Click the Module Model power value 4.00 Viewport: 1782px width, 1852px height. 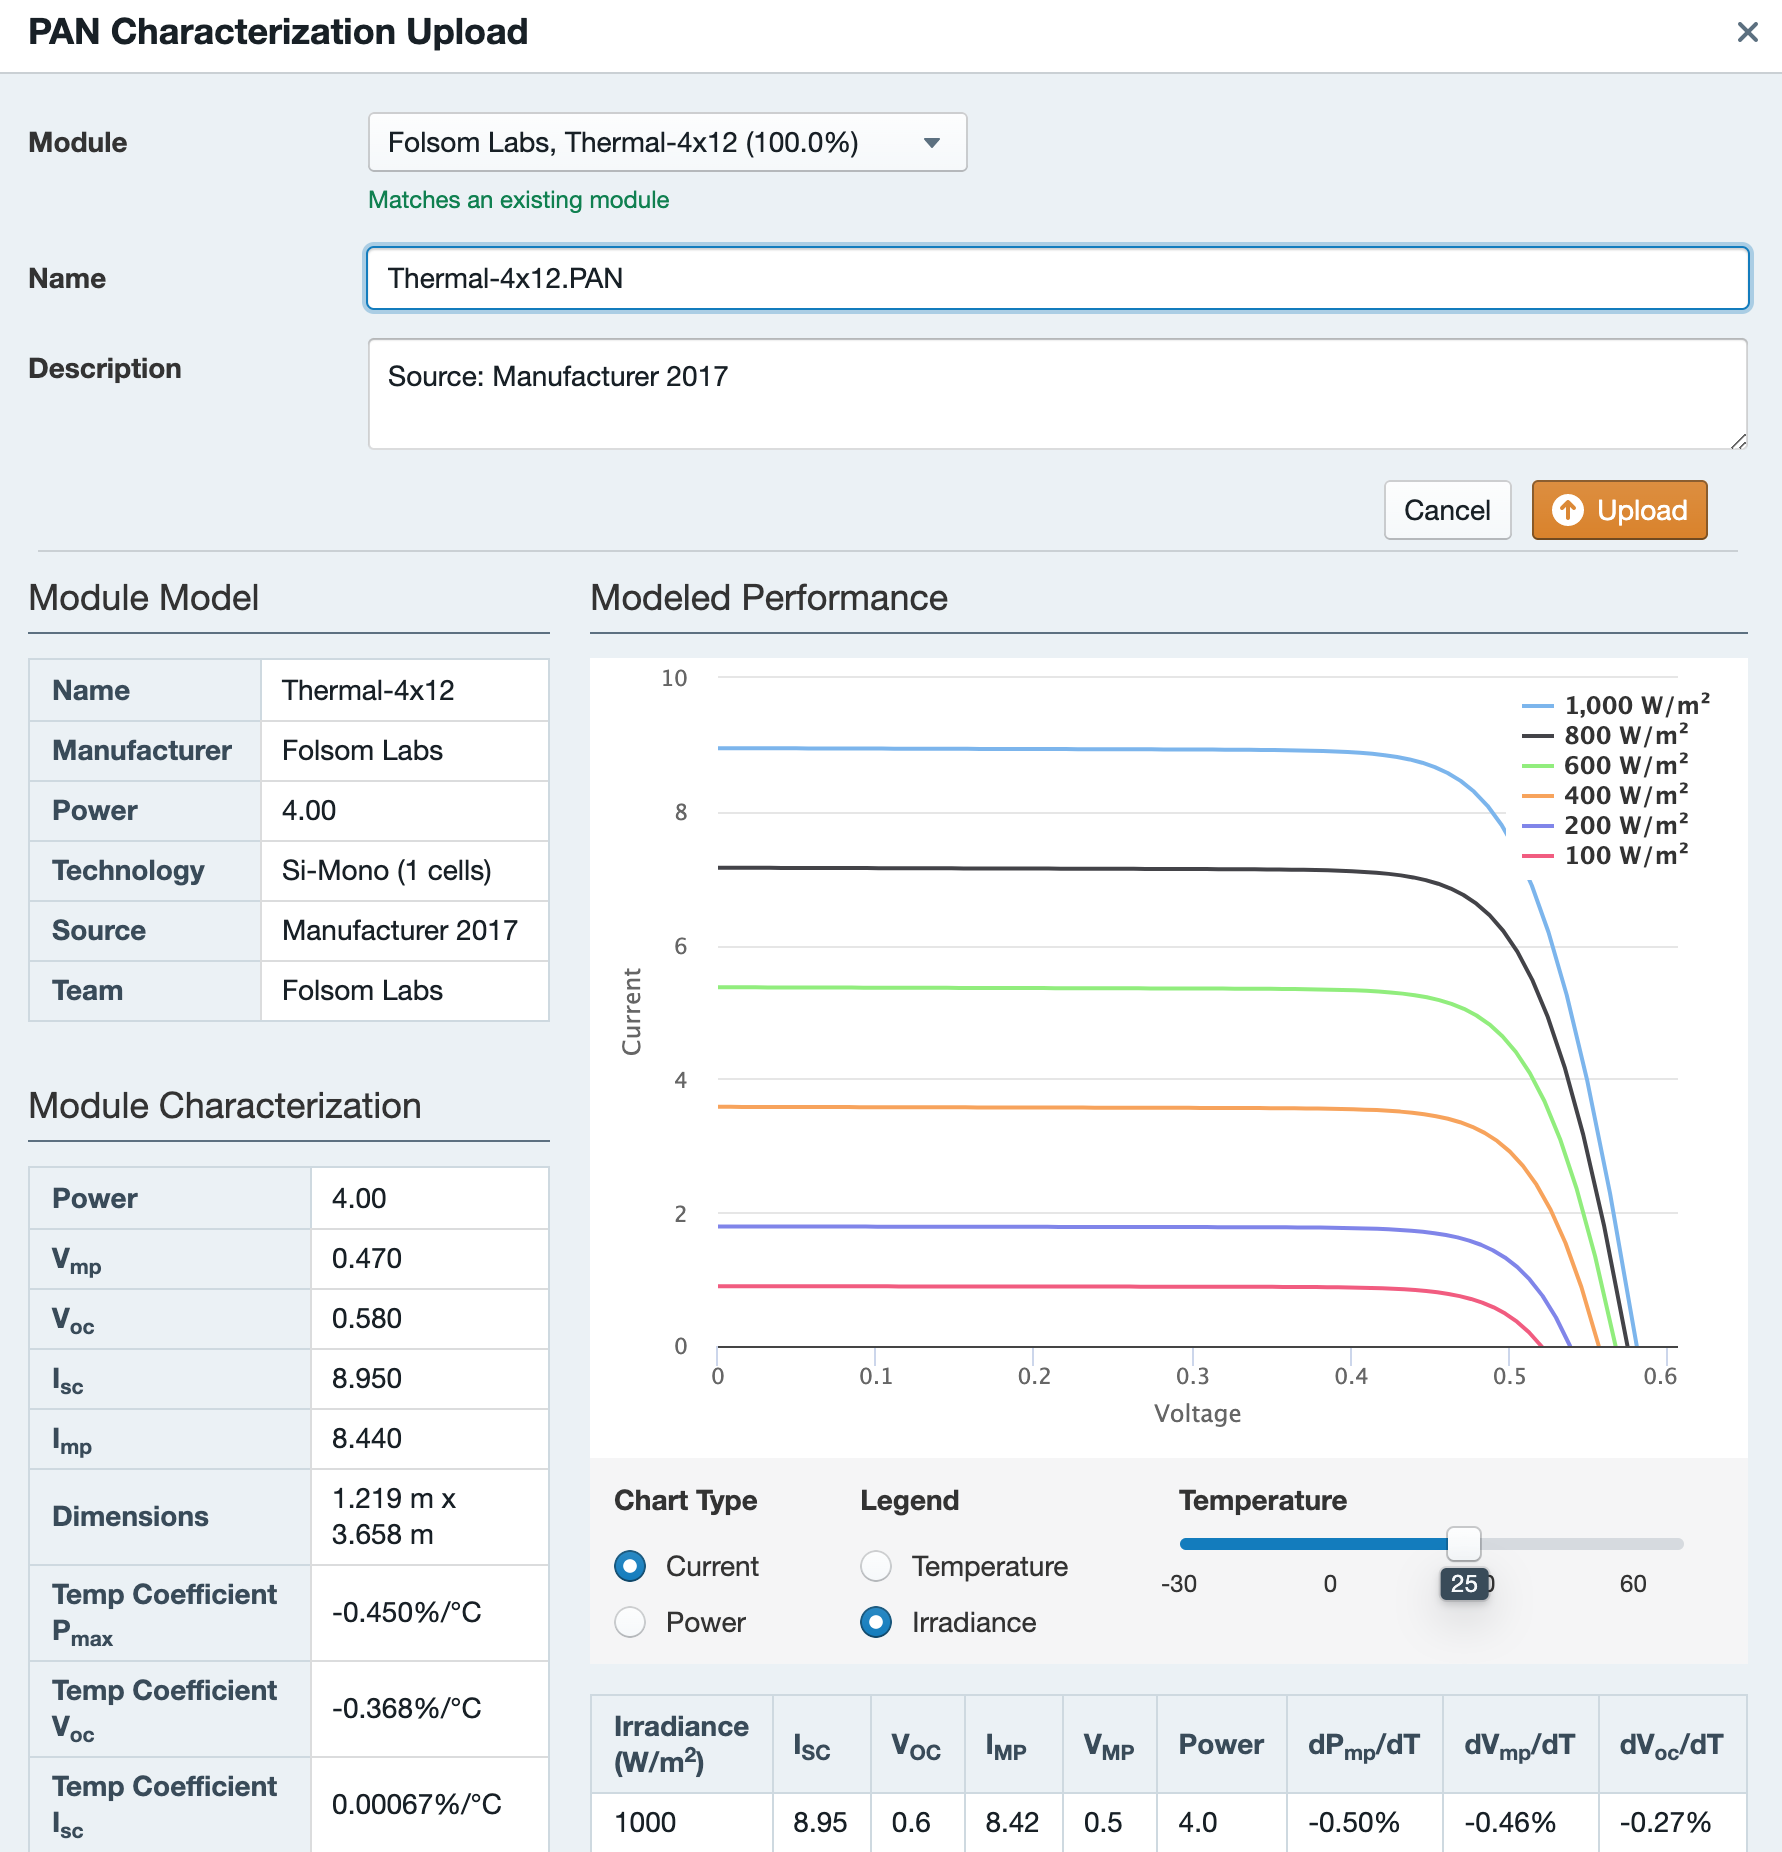(405, 810)
